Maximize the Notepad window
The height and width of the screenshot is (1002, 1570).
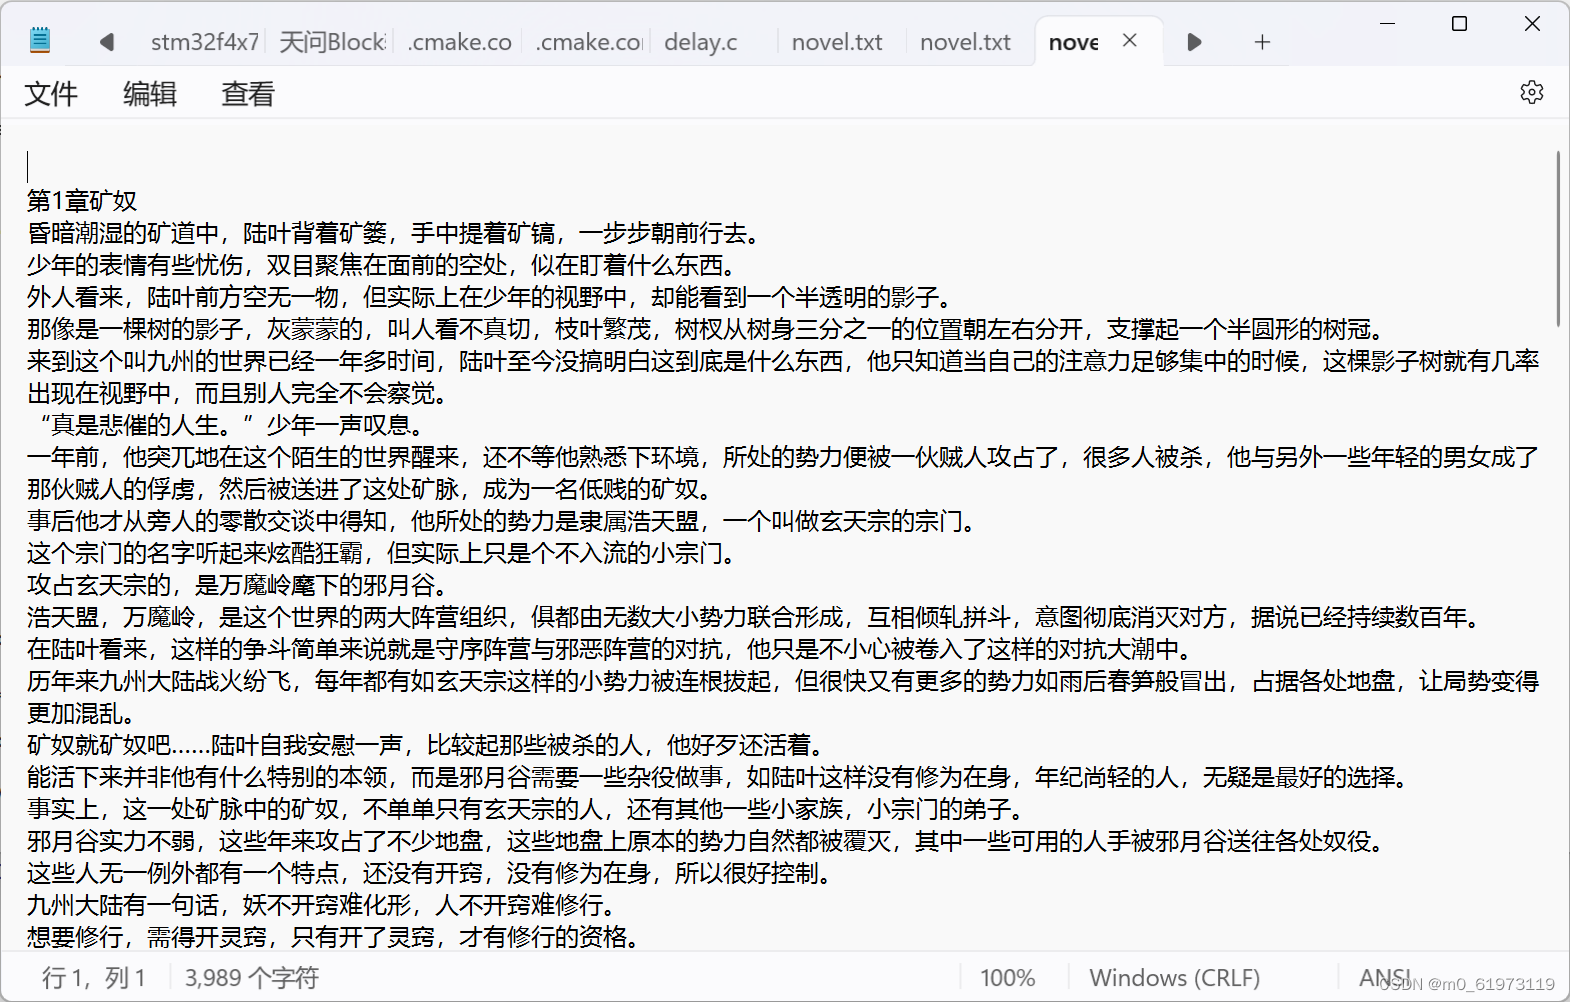(x=1460, y=23)
